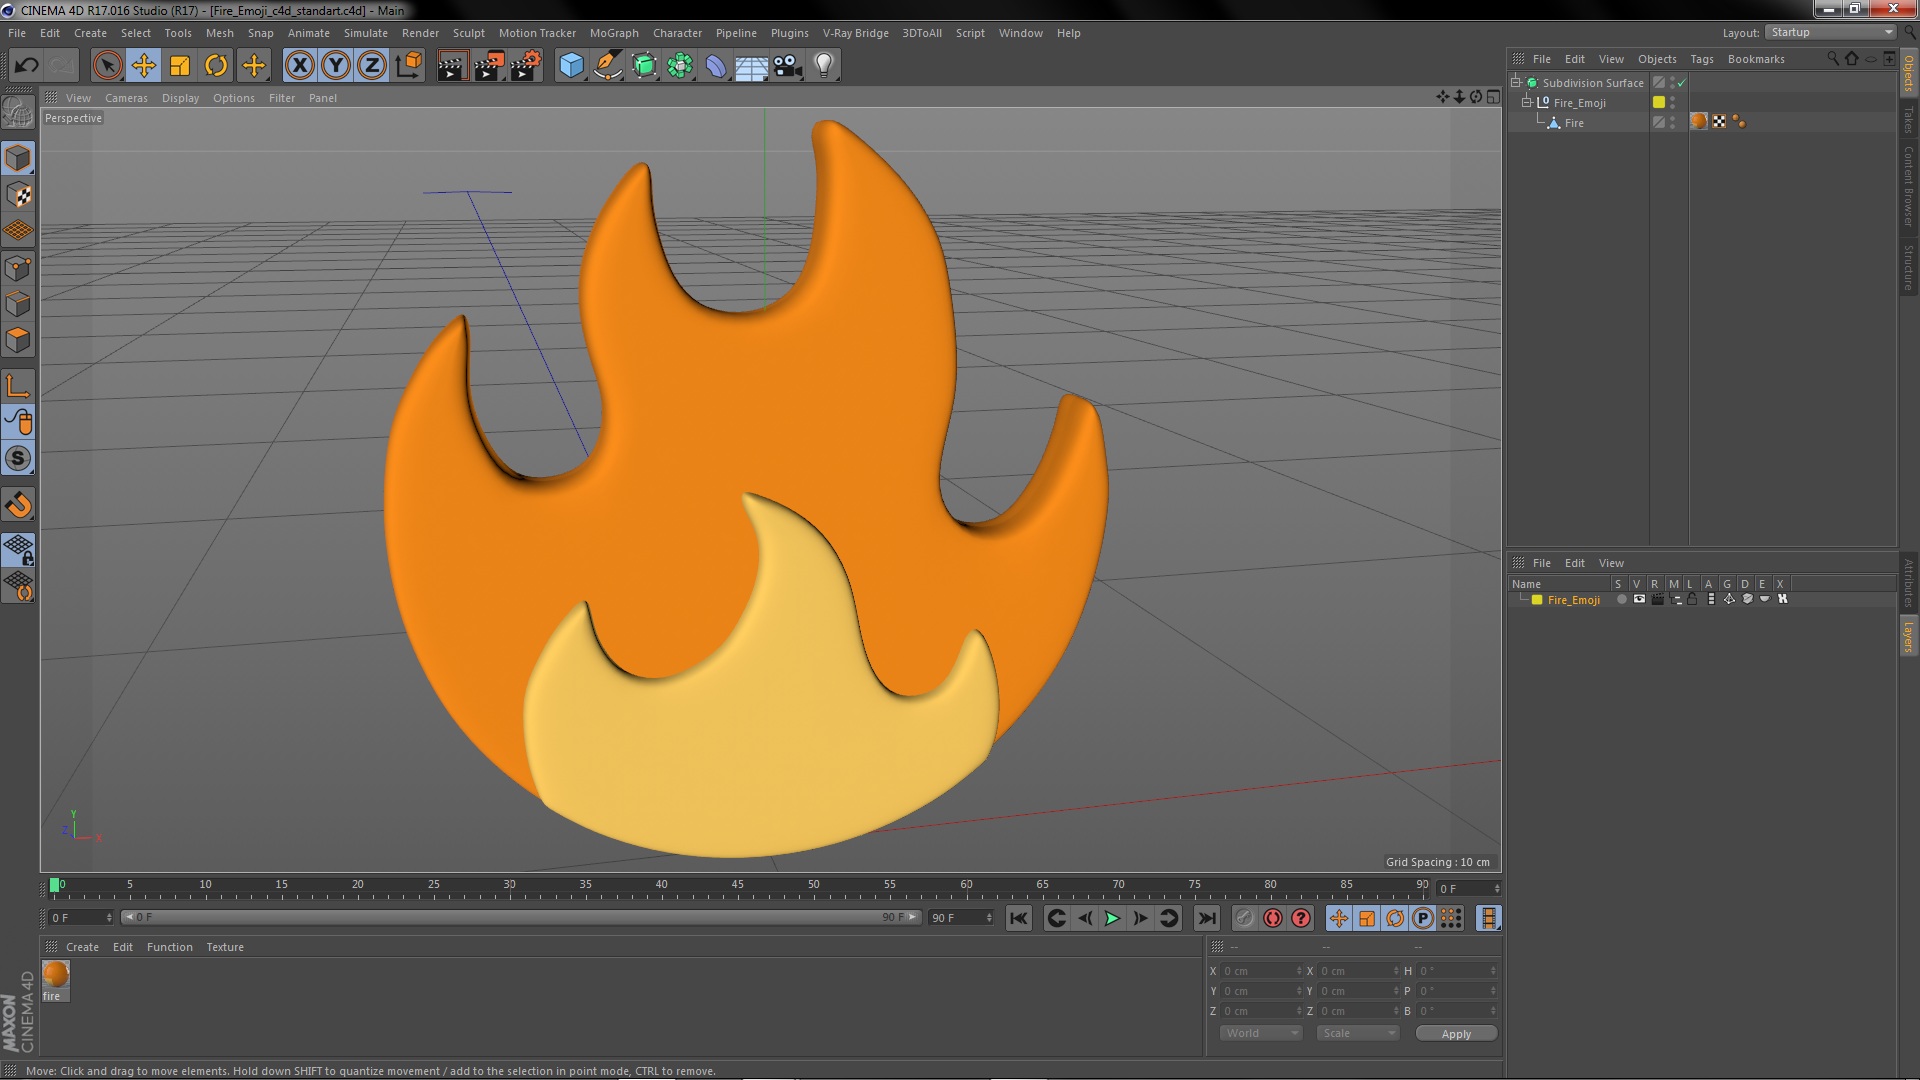Enable Snap using the S icon
The width and height of the screenshot is (1920, 1080).
[x=18, y=459]
